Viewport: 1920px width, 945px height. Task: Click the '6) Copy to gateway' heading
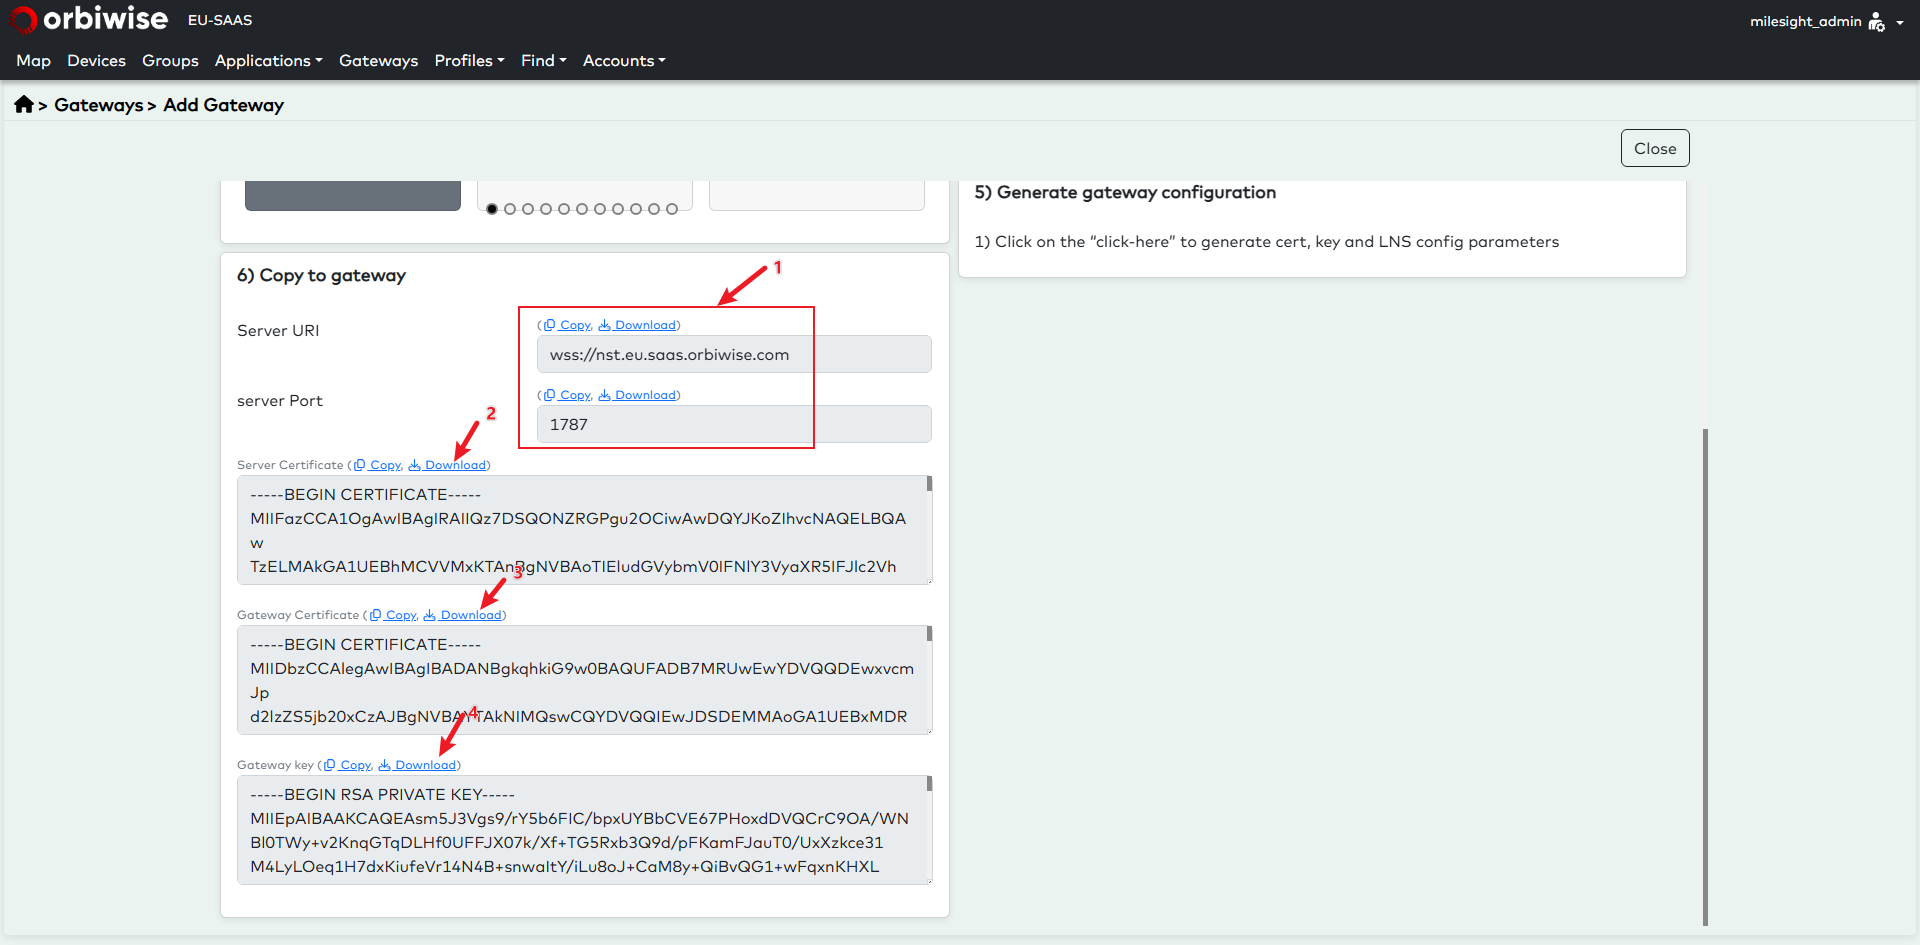click(x=321, y=275)
